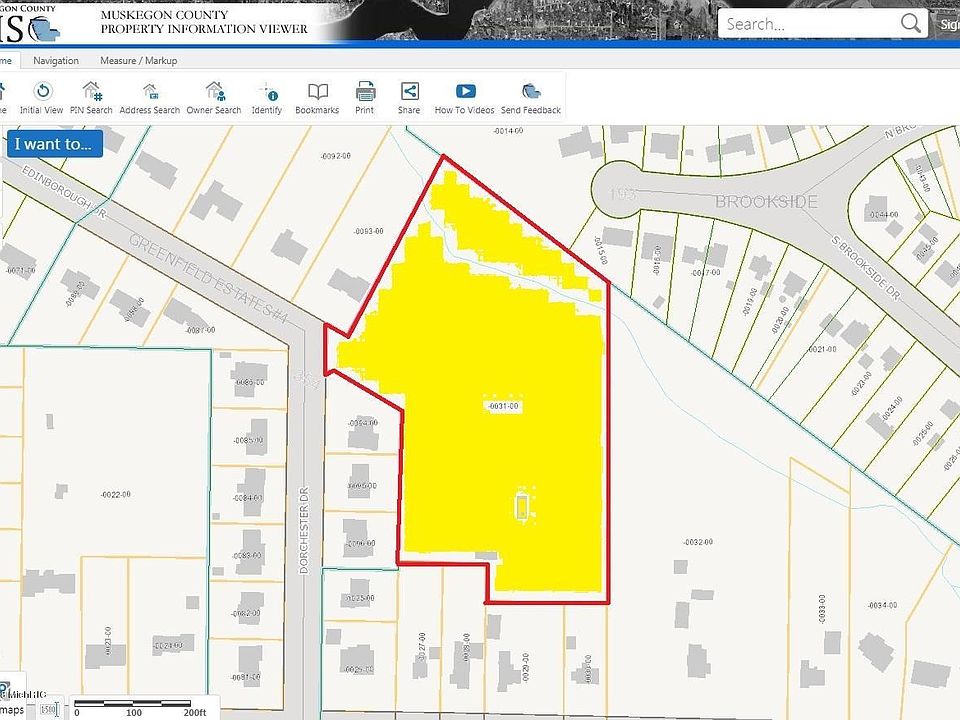Click parcel -0032-00 on the map
The height and width of the screenshot is (720, 960).
click(698, 542)
